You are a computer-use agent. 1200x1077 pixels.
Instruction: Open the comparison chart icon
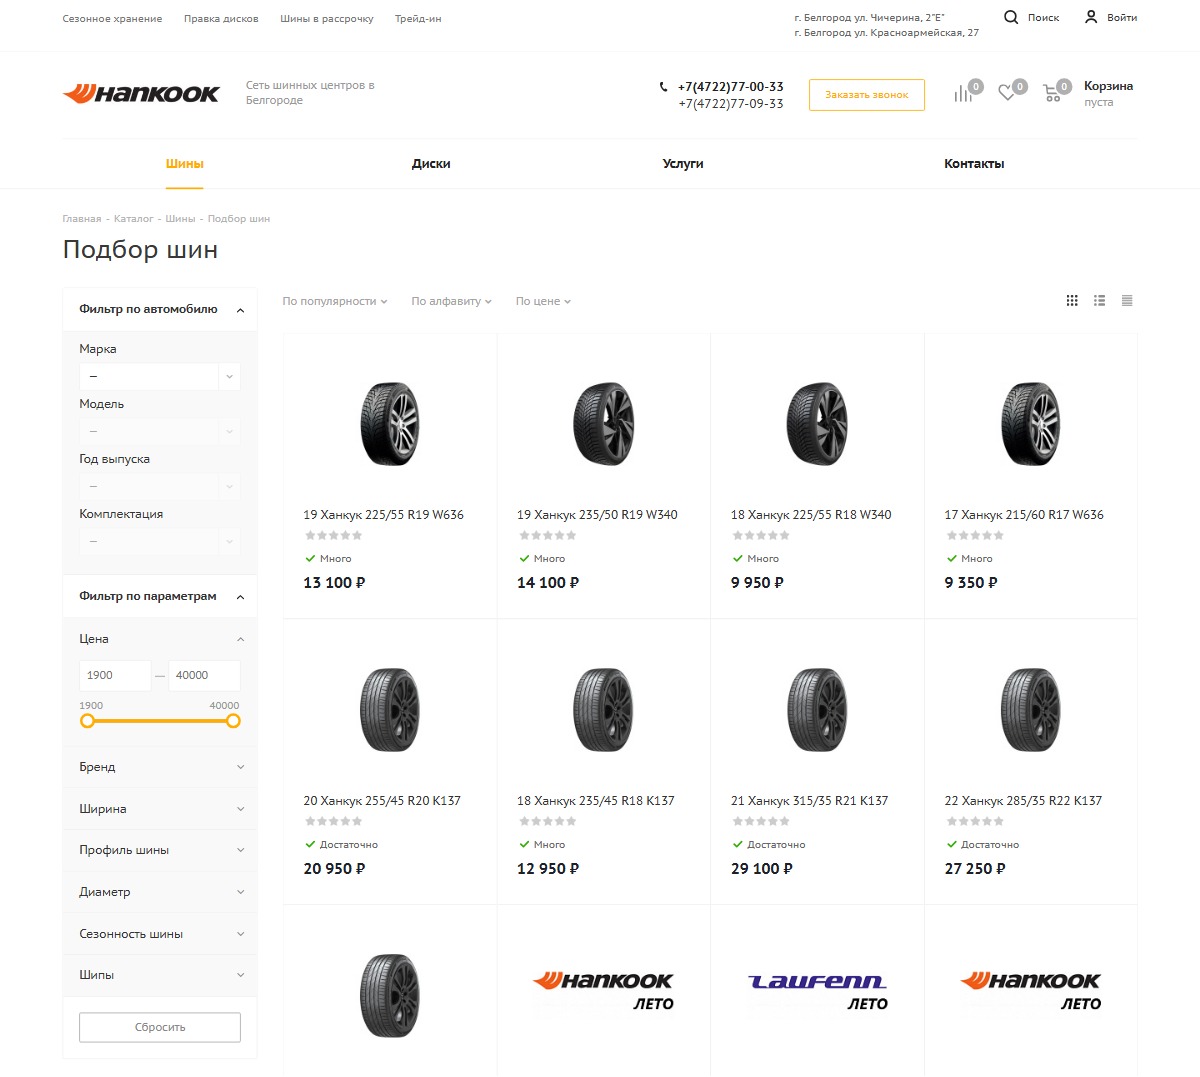(x=962, y=94)
